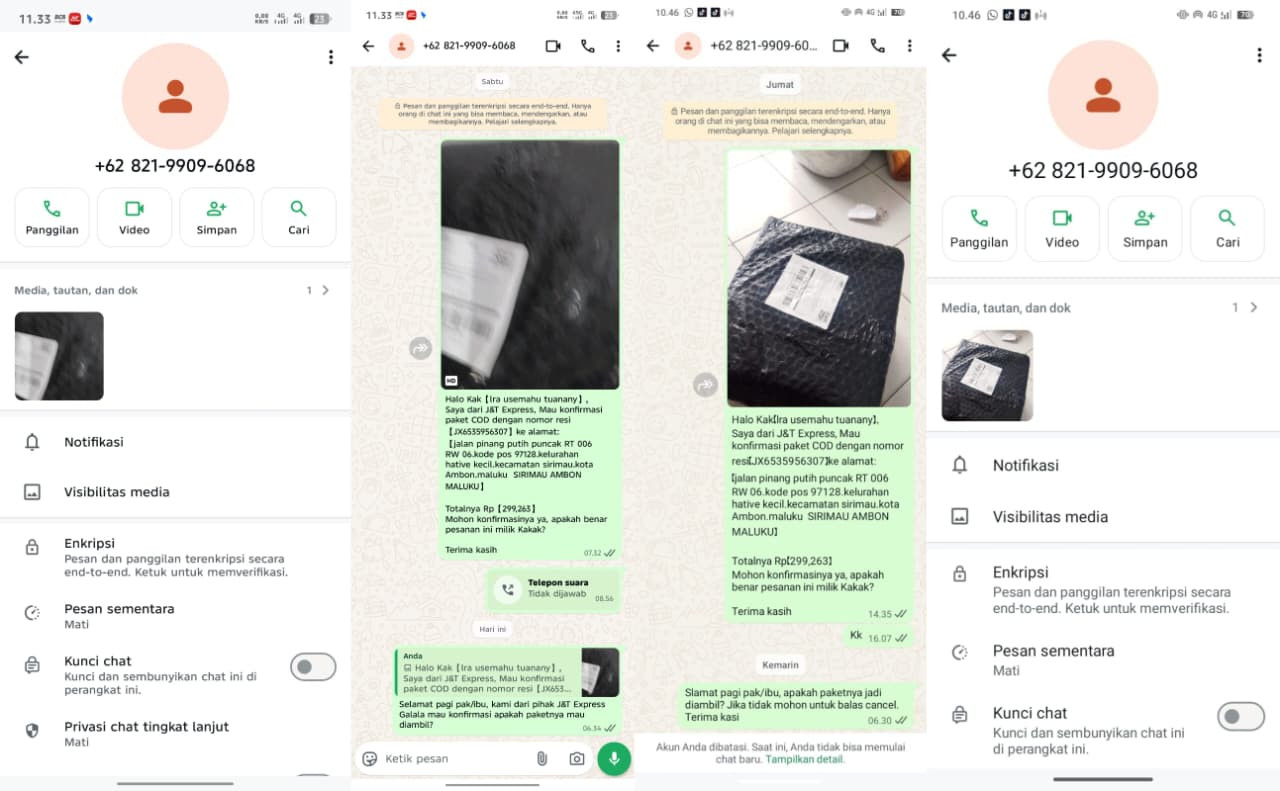Image resolution: width=1280 pixels, height=791 pixels.
Task: Tap the Video button on the 11.33 contact info screen
Action: click(134, 217)
